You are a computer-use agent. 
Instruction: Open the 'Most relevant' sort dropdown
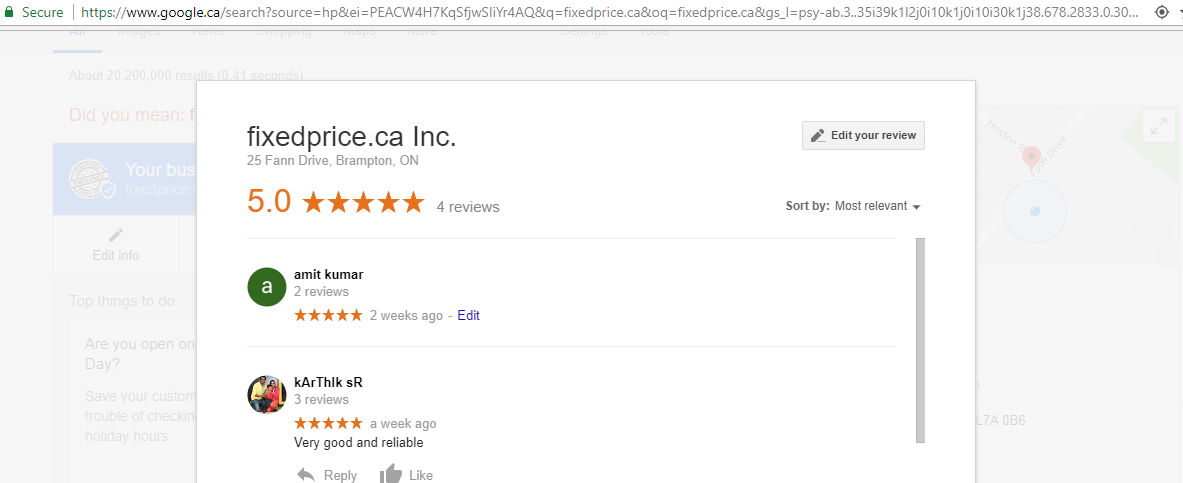[877, 206]
